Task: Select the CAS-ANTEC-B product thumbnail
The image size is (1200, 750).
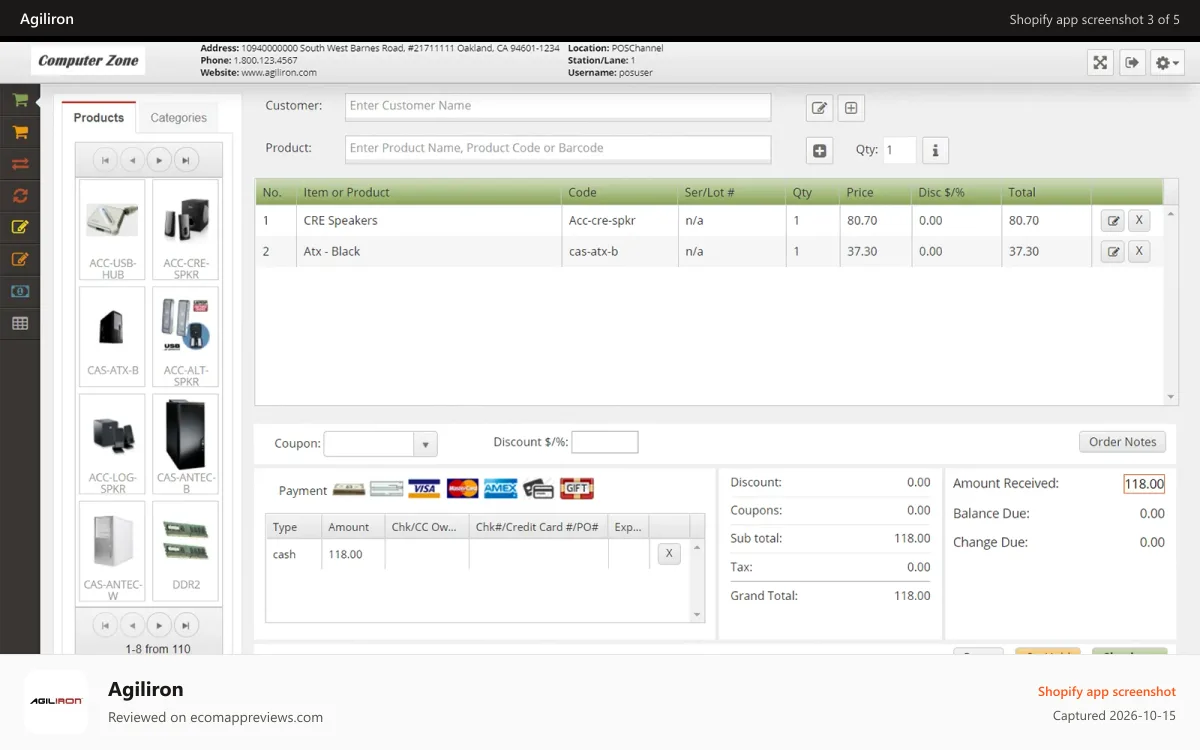Action: (x=186, y=444)
